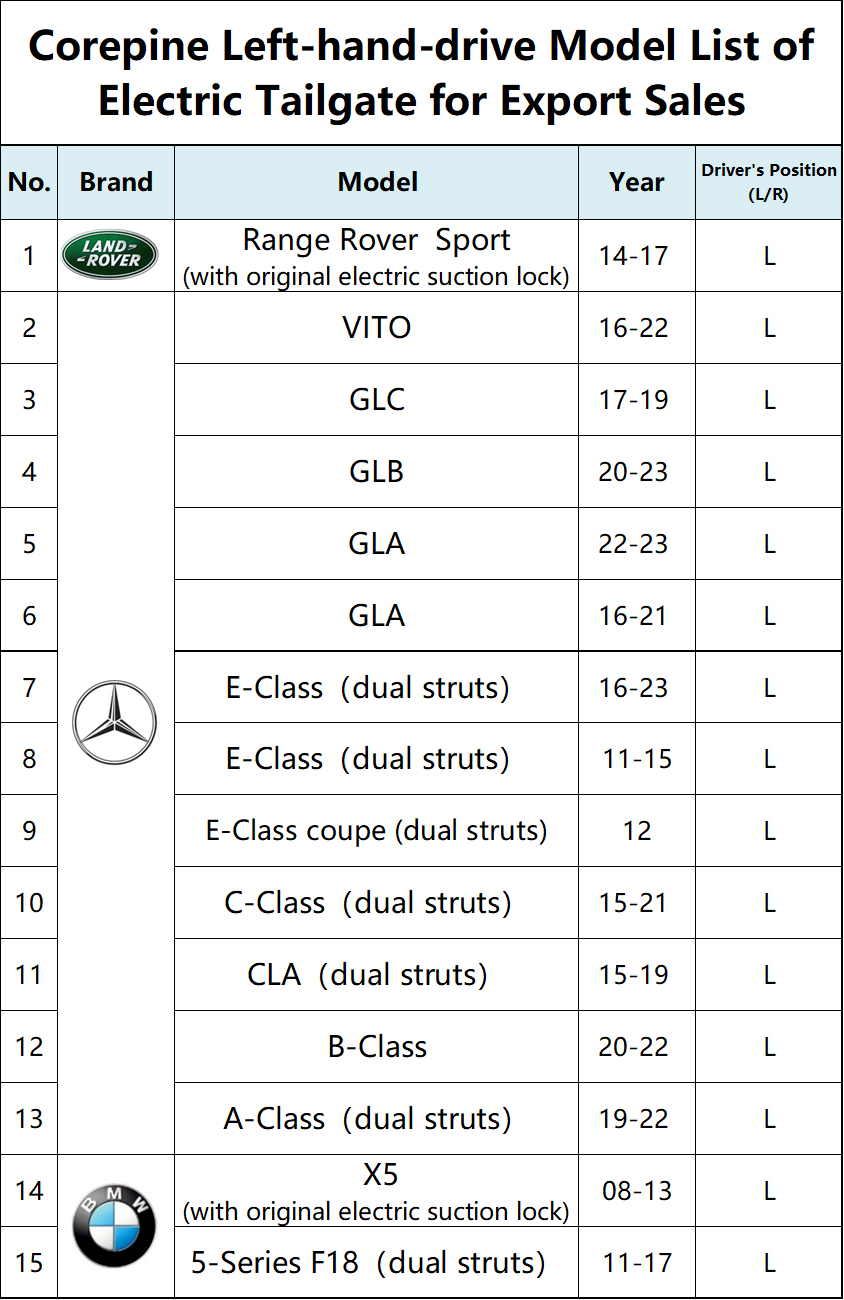Click the X5 model cell
This screenshot has height=1300, width=844.
(377, 1191)
